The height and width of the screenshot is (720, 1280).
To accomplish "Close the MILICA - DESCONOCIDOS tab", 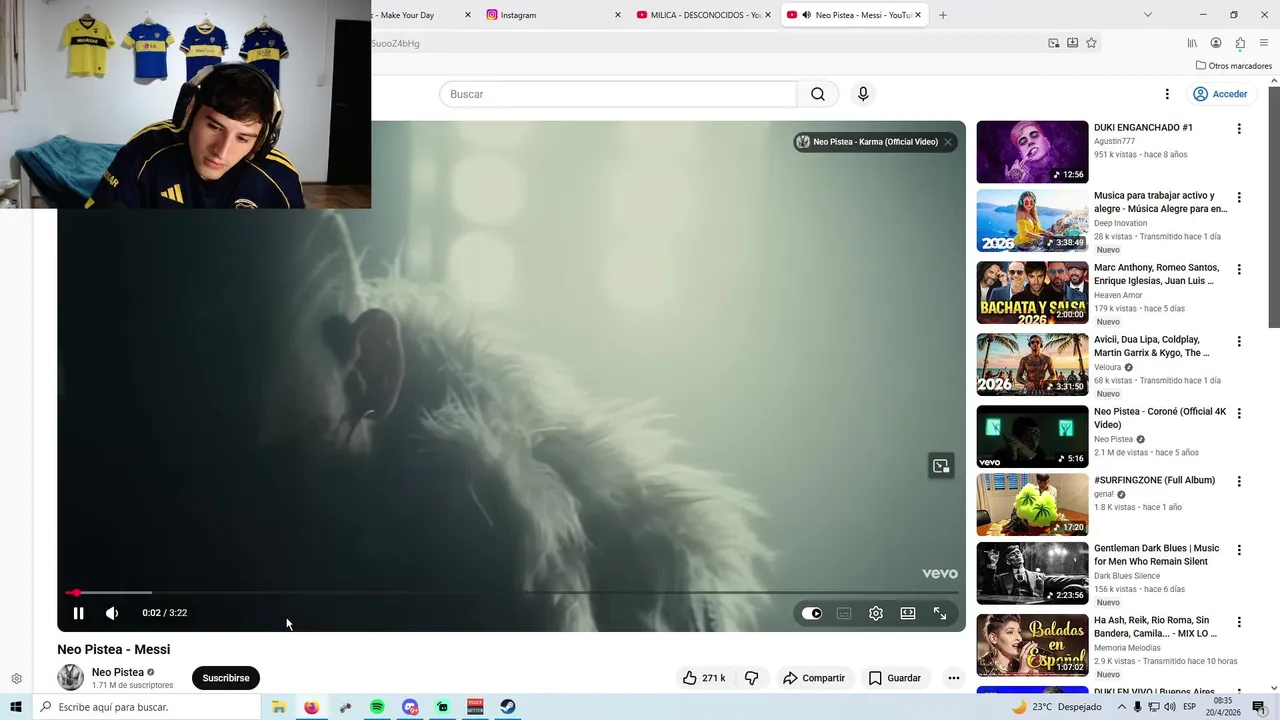I will click(x=768, y=15).
